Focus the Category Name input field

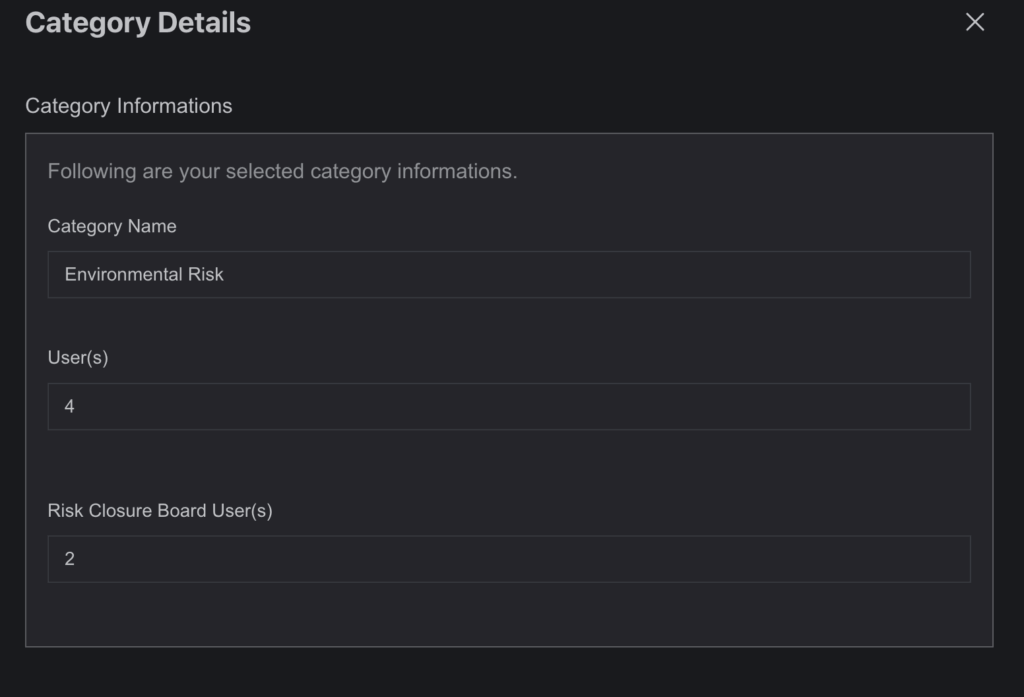(x=509, y=274)
